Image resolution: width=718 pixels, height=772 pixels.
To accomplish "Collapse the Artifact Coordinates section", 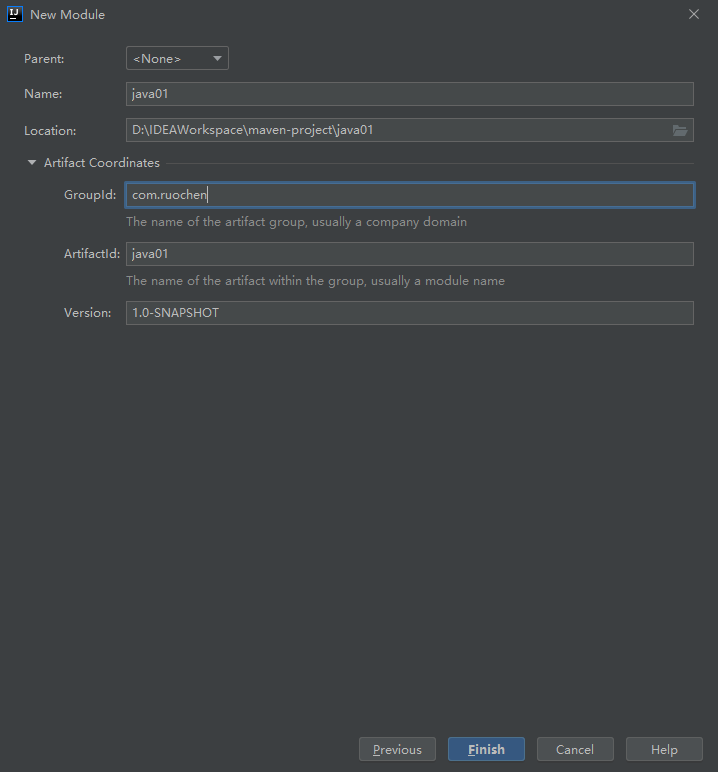I will 32,162.
